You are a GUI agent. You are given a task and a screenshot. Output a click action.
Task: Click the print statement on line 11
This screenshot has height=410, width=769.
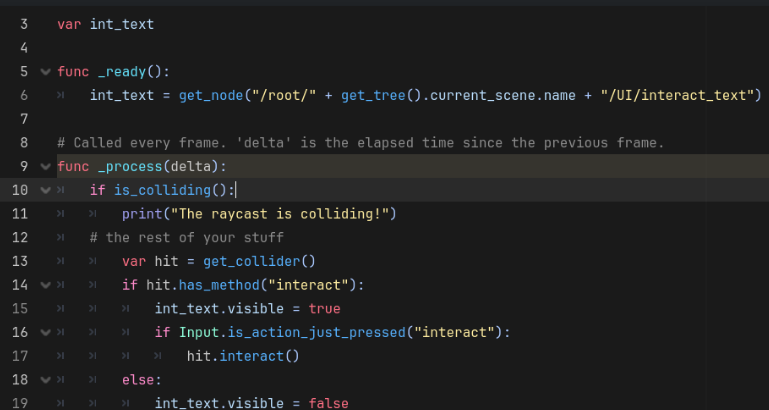tap(259, 214)
